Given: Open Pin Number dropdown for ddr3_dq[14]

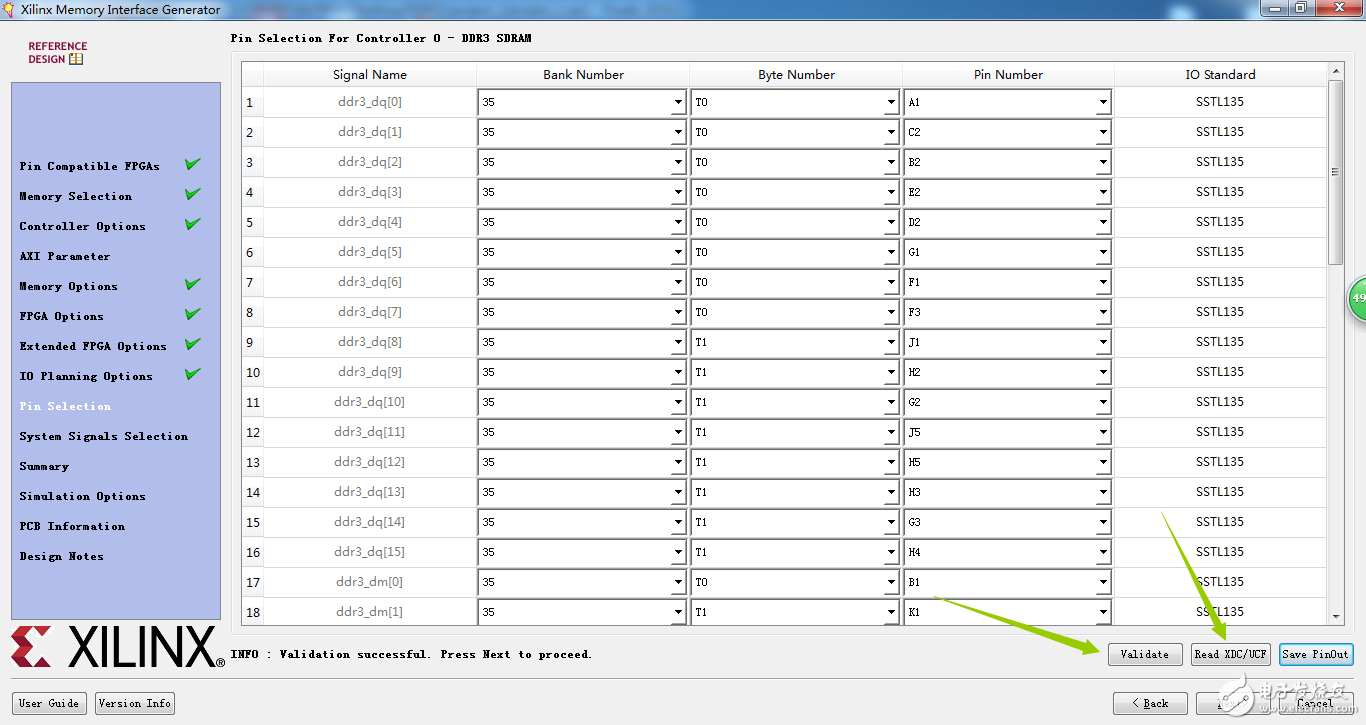Looking at the screenshot, I should [1008, 522].
